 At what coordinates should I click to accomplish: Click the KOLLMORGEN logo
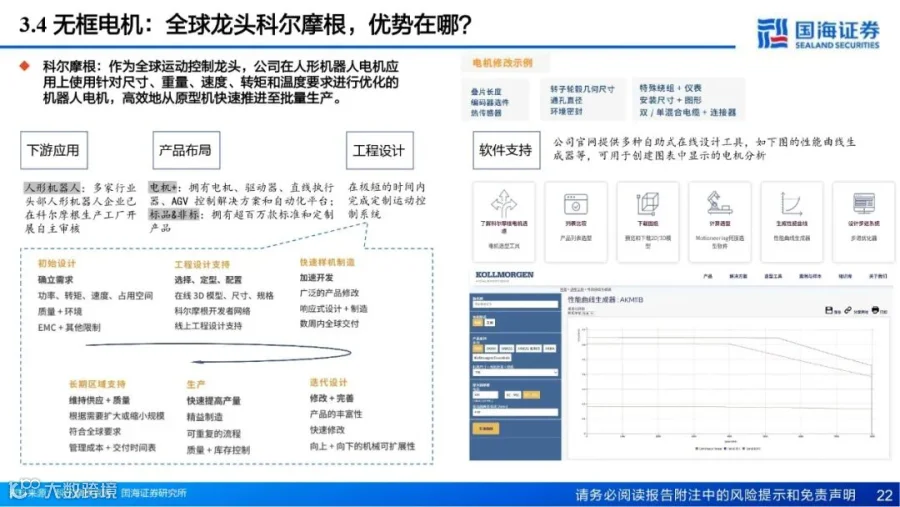[505, 275]
